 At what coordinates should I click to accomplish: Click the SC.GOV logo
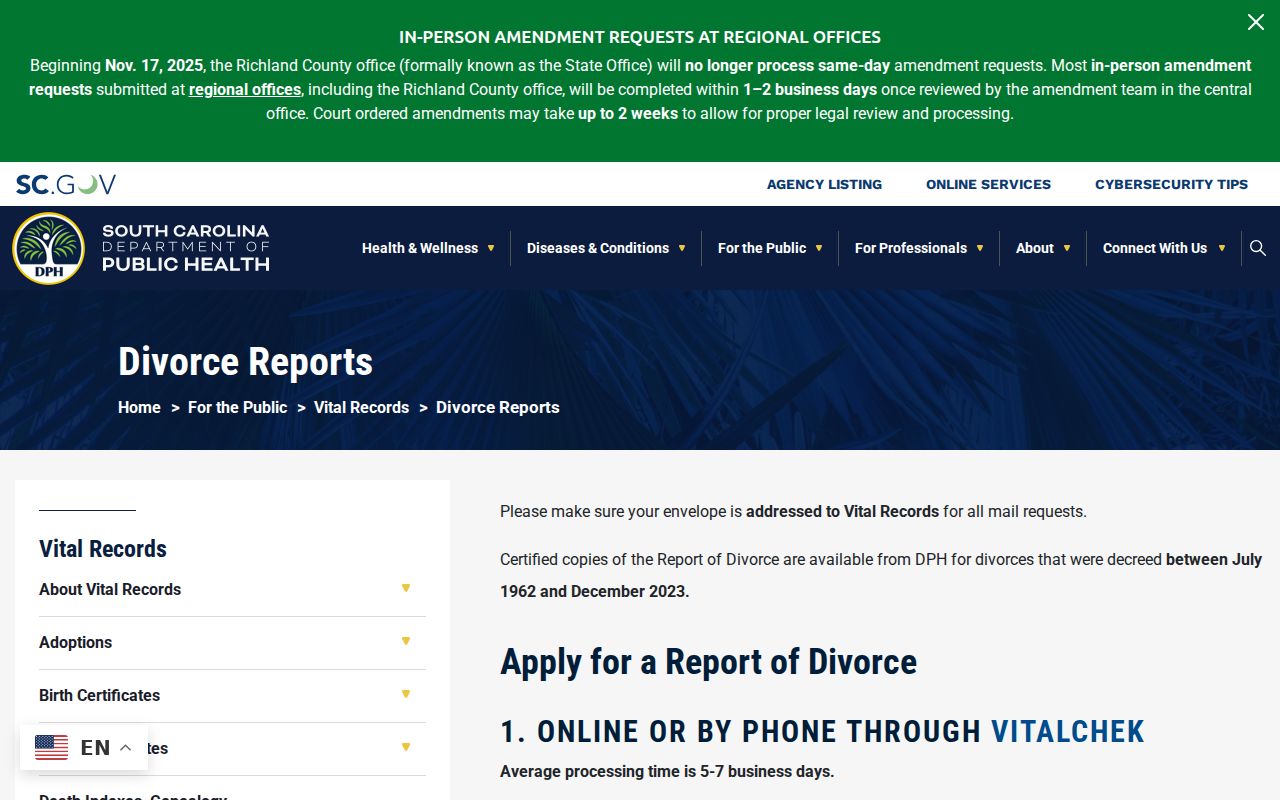click(x=66, y=184)
